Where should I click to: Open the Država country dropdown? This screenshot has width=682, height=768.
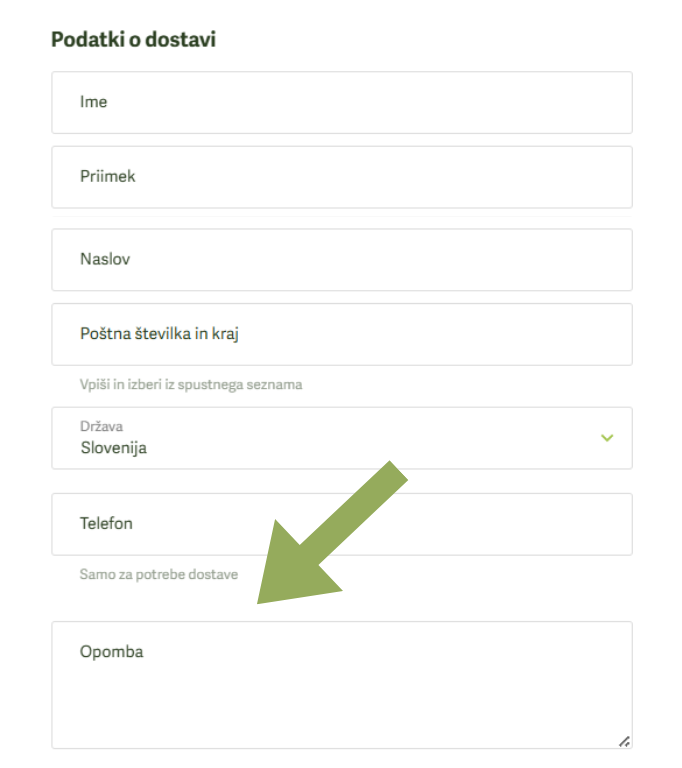point(342,438)
